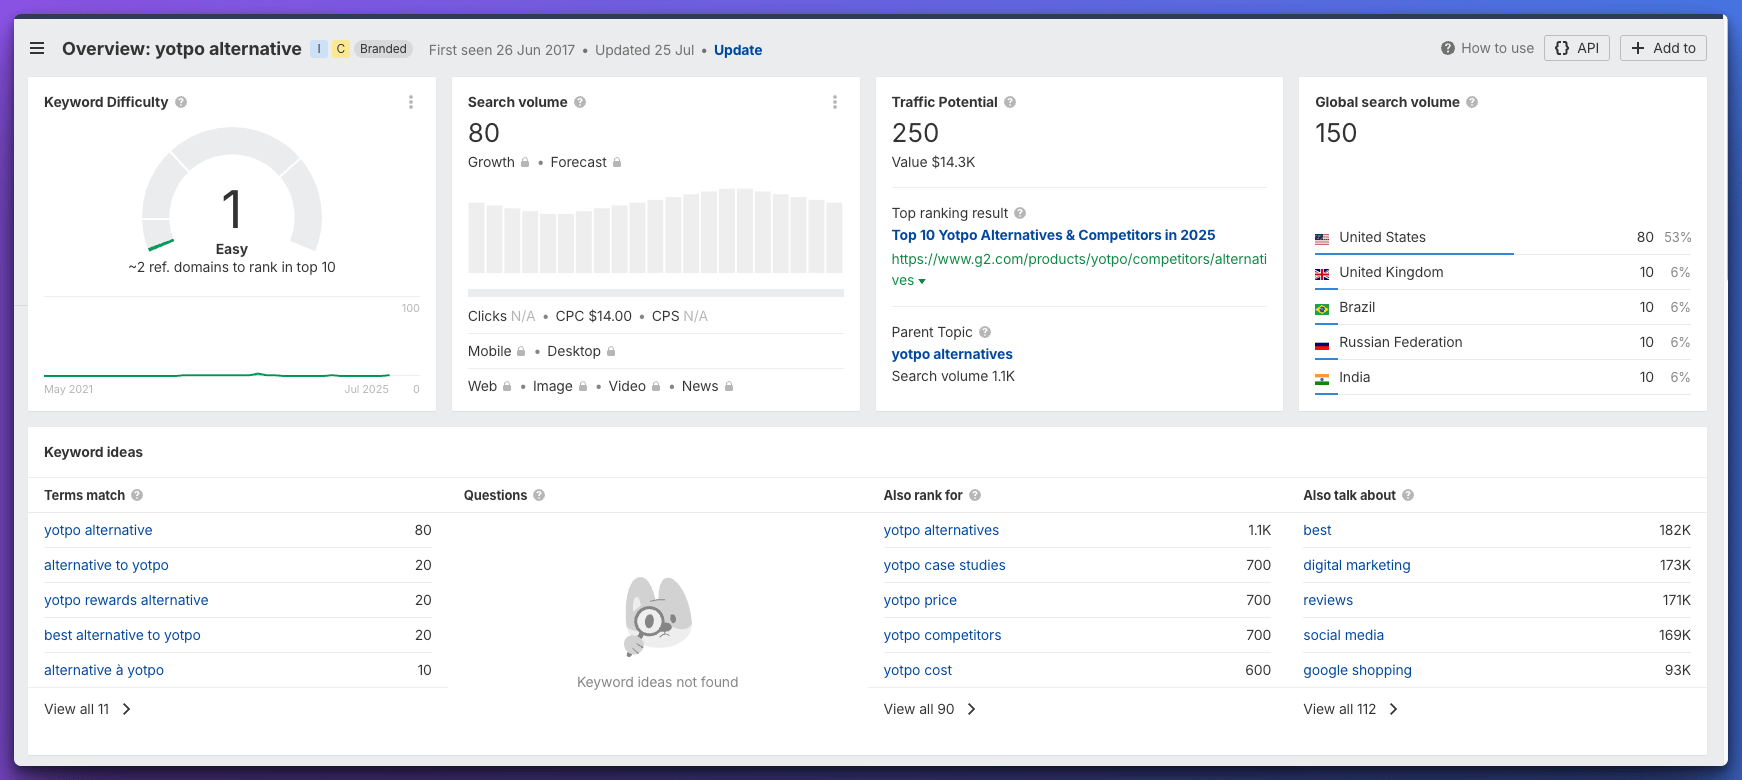Click the Also talk about help icon
Image resolution: width=1742 pixels, height=780 pixels.
1408,495
